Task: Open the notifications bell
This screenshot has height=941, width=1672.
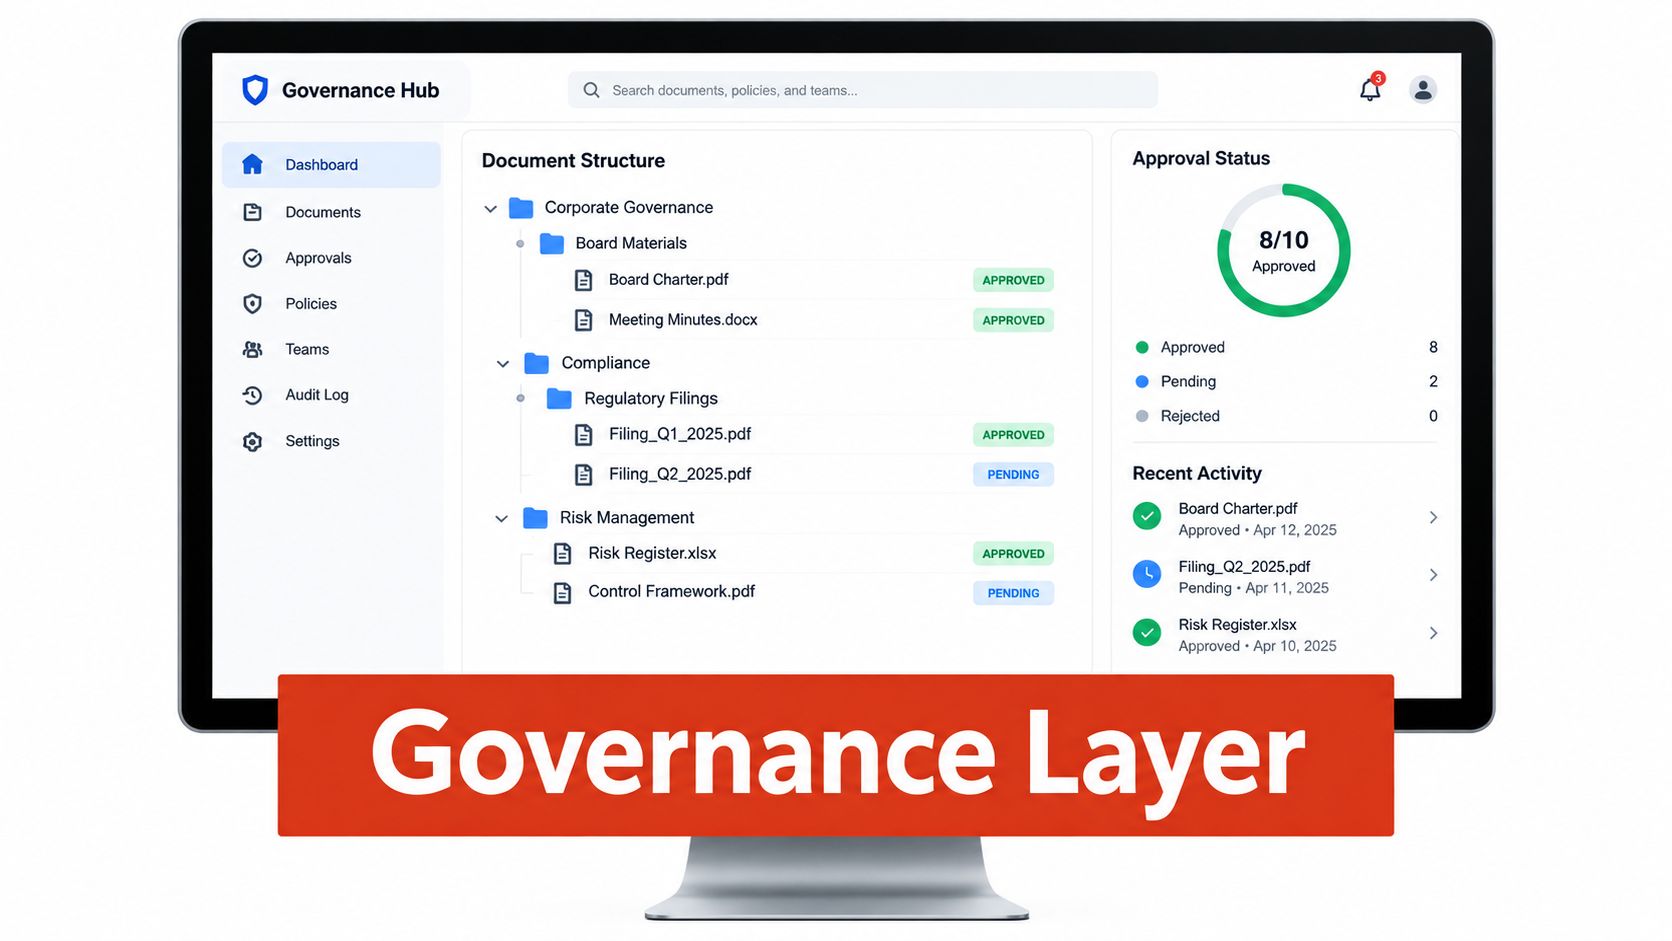Action: pos(1370,89)
